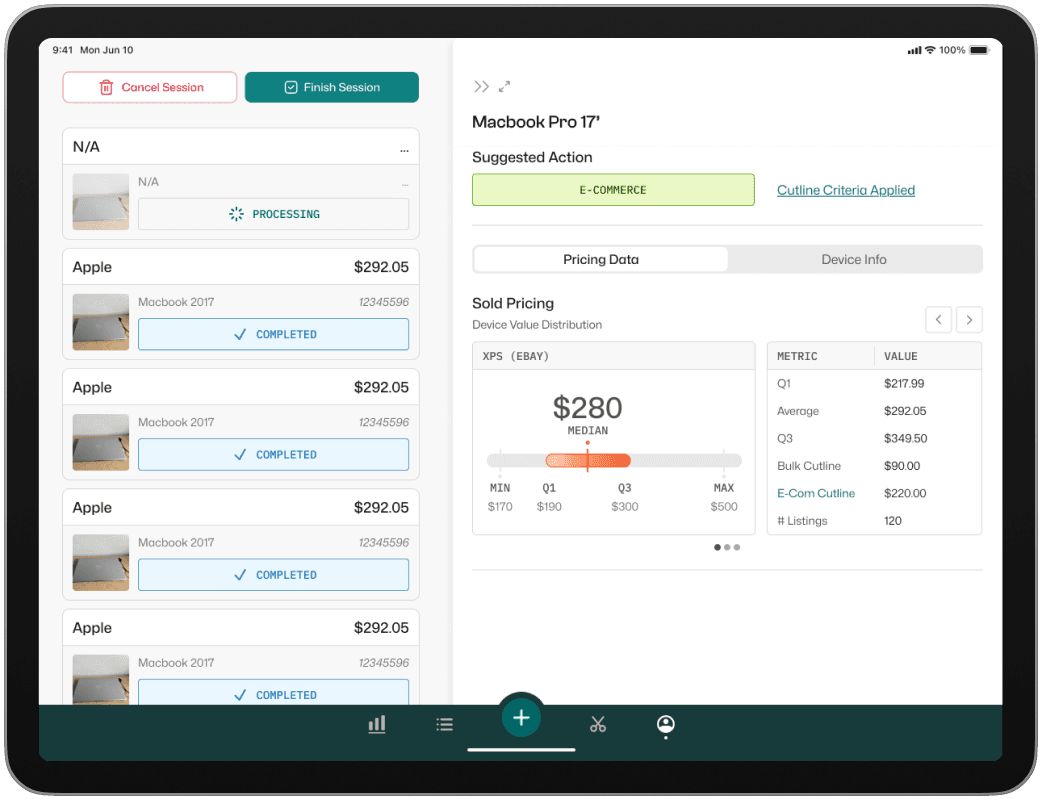Click the Q3 value $349.50

click(x=906, y=439)
